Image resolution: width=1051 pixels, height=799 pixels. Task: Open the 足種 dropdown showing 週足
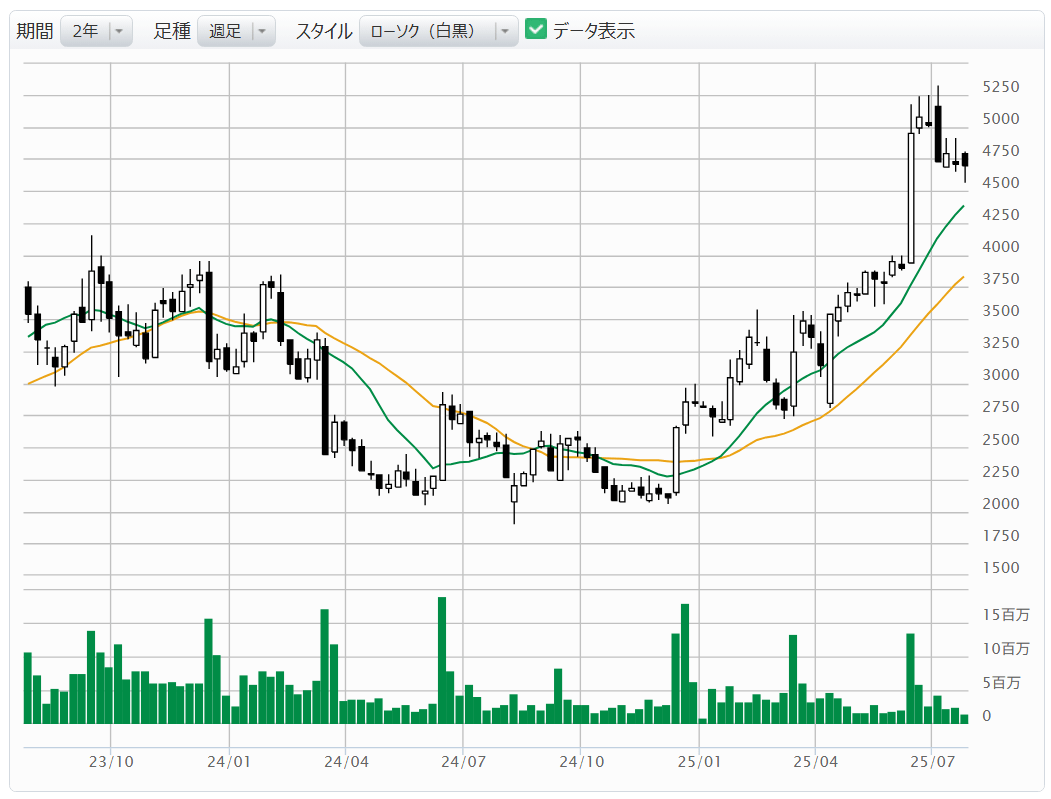236,31
